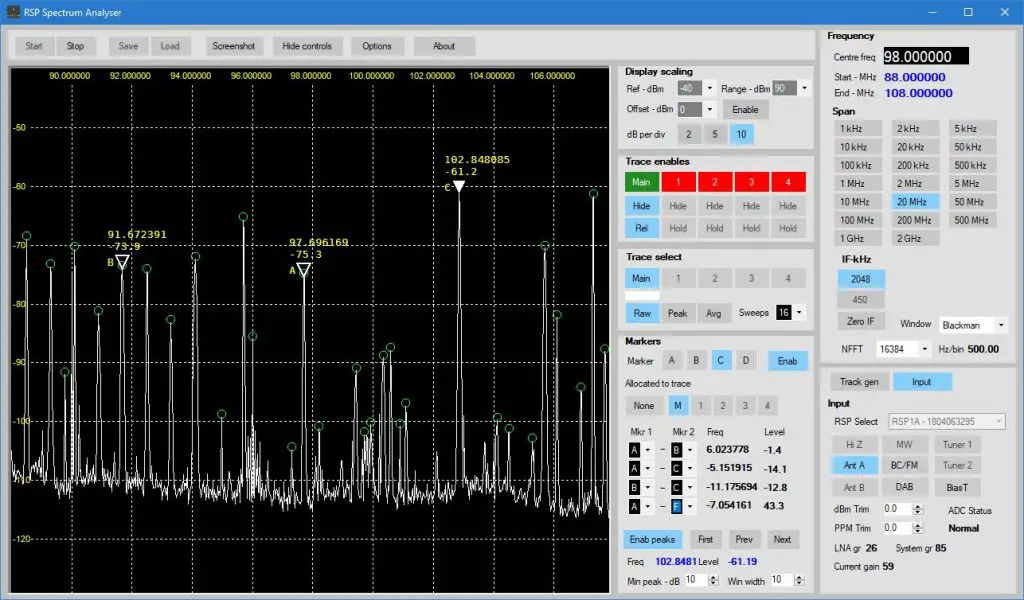Select the Ant B antenna input
Viewport: 1024px width, 600px height.
(x=855, y=487)
